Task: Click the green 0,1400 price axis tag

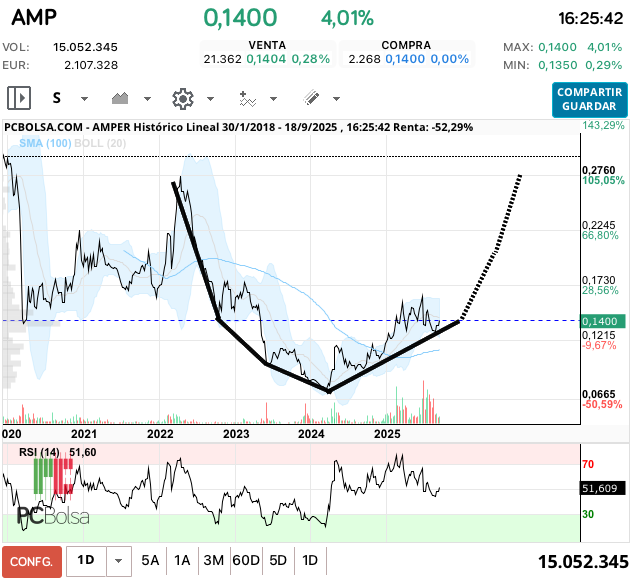Action: [x=603, y=321]
